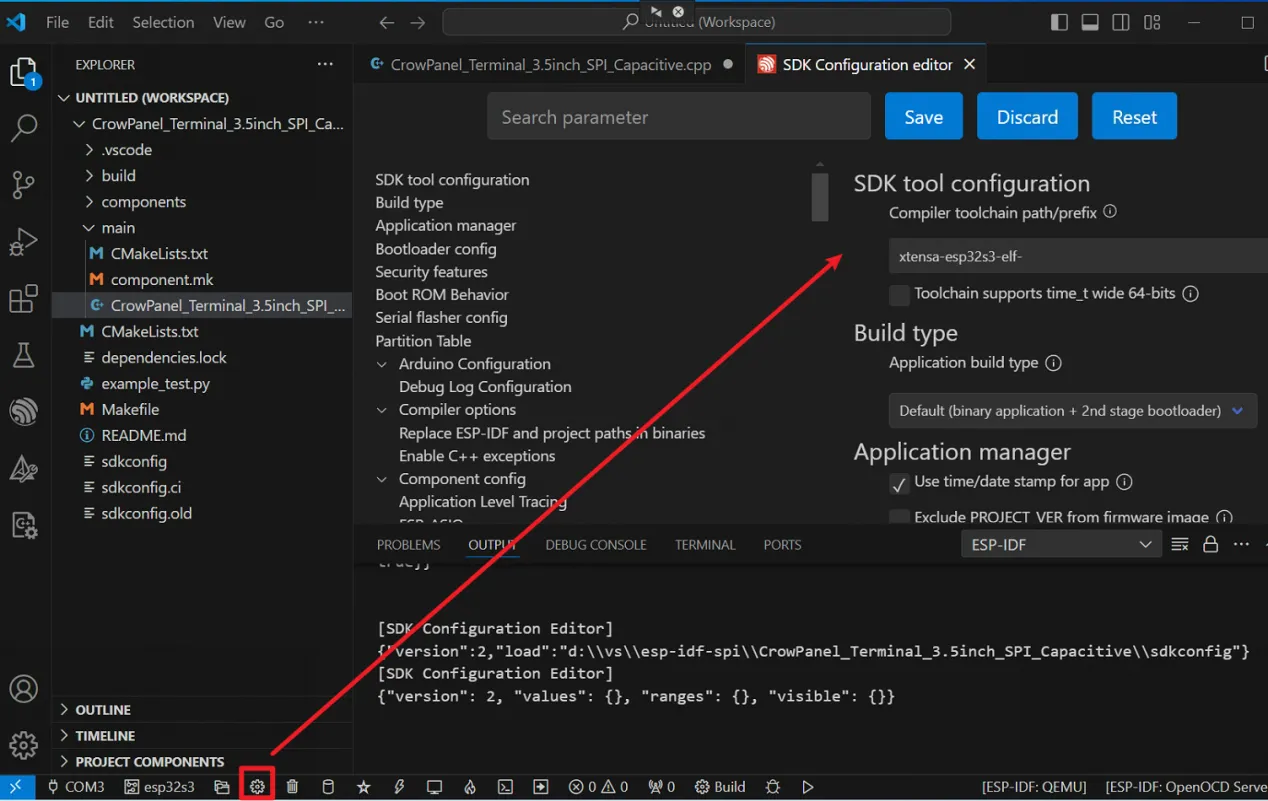This screenshot has width=1268, height=801.
Task: Click the Discard button
Action: click(x=1027, y=117)
